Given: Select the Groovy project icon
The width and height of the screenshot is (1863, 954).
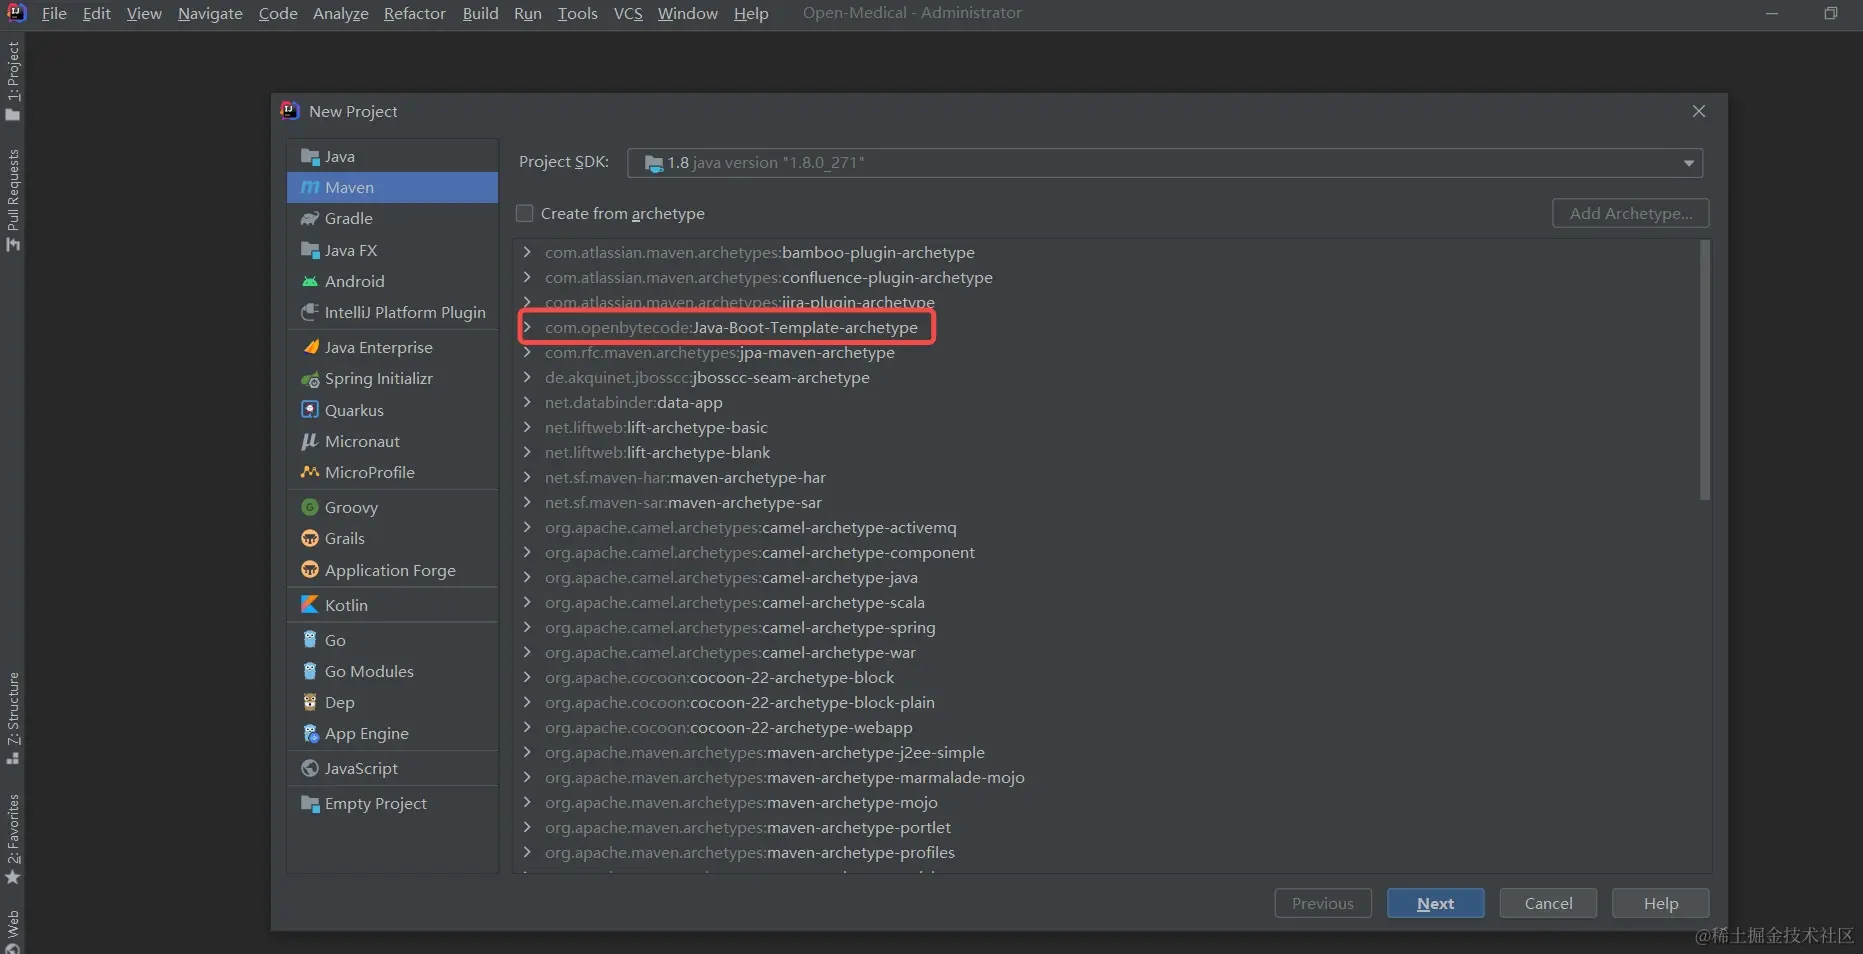Looking at the screenshot, I should coord(310,507).
